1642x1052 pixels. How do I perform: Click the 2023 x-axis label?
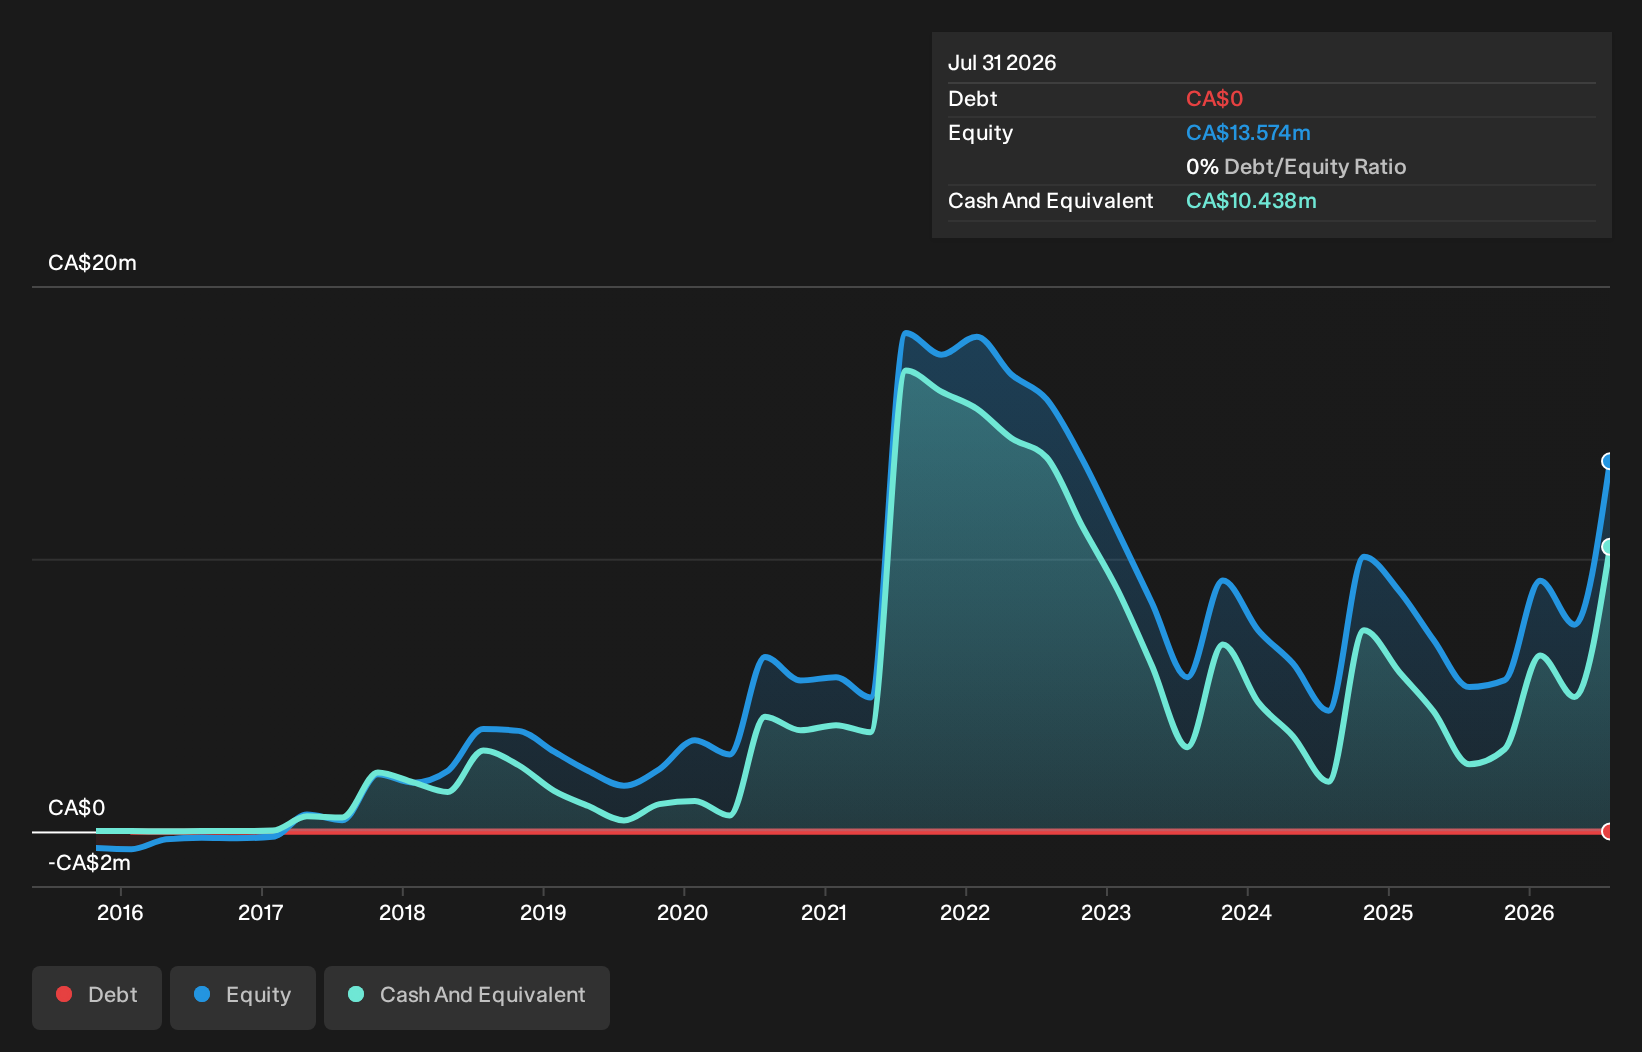click(x=1106, y=912)
